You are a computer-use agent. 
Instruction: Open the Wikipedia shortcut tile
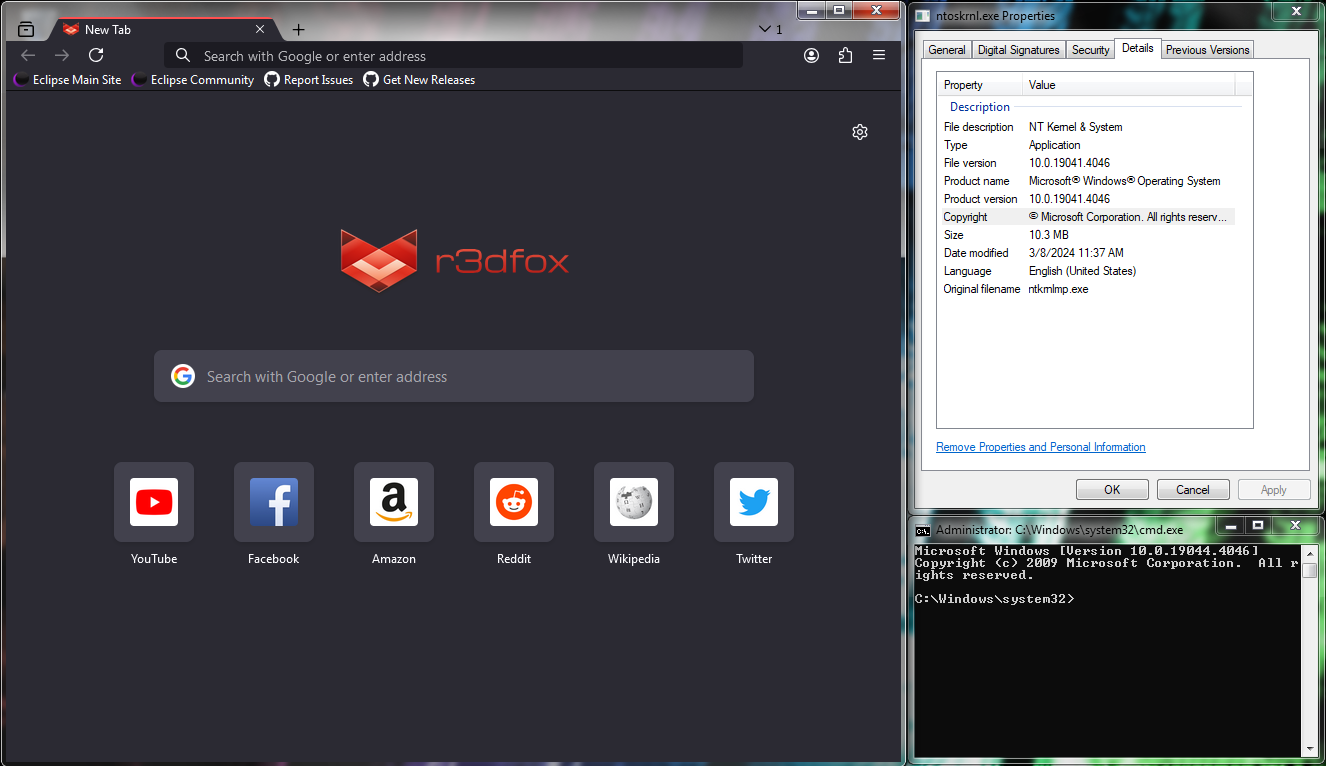(x=634, y=502)
